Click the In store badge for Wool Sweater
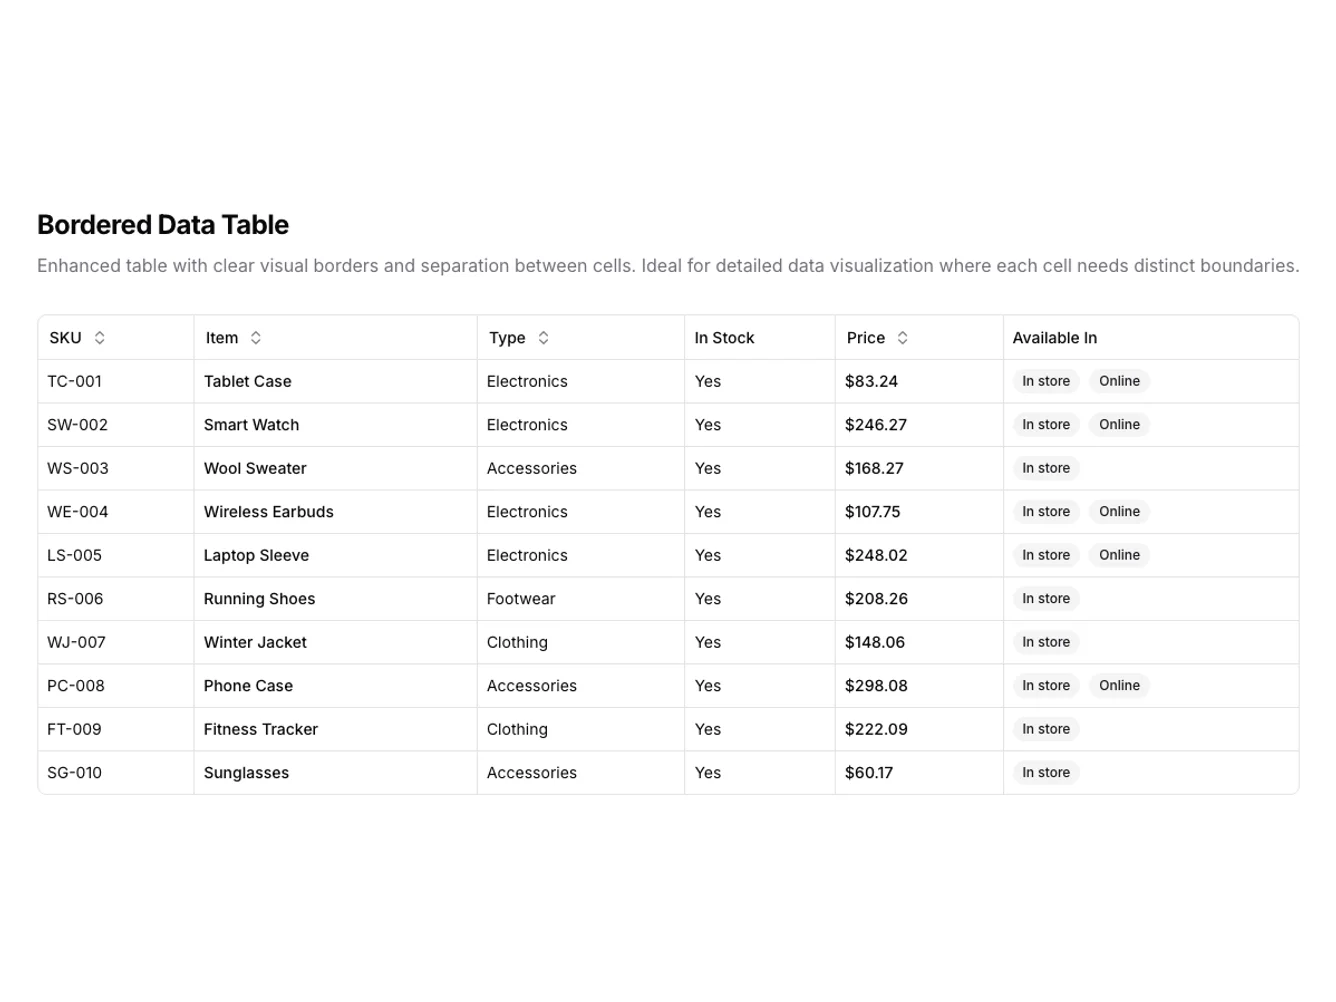Image resolution: width=1336 pixels, height=1002 pixels. (1045, 468)
